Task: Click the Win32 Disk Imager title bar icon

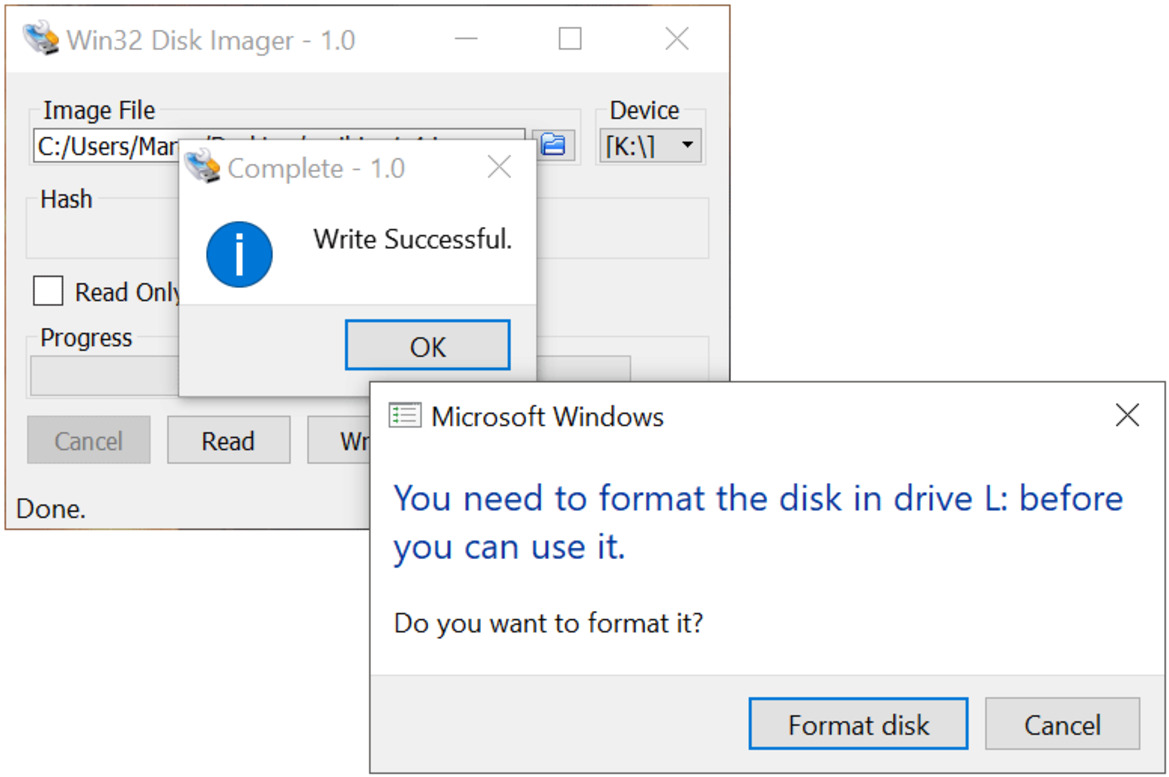Action: point(40,38)
